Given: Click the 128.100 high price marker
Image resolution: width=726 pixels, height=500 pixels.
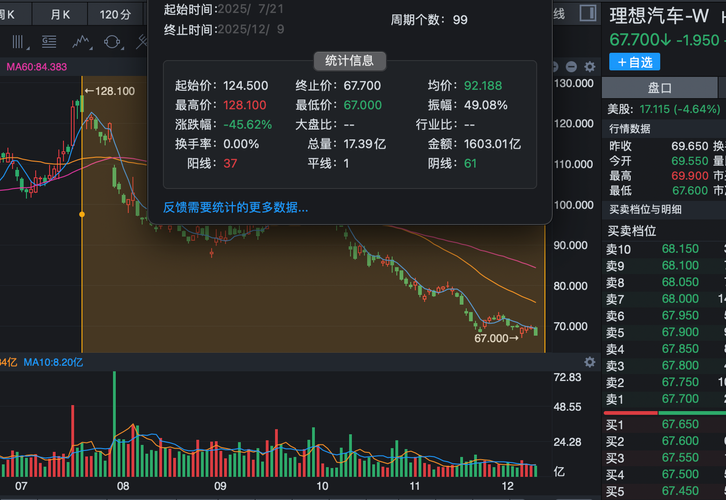Looking at the screenshot, I should (x=111, y=91).
